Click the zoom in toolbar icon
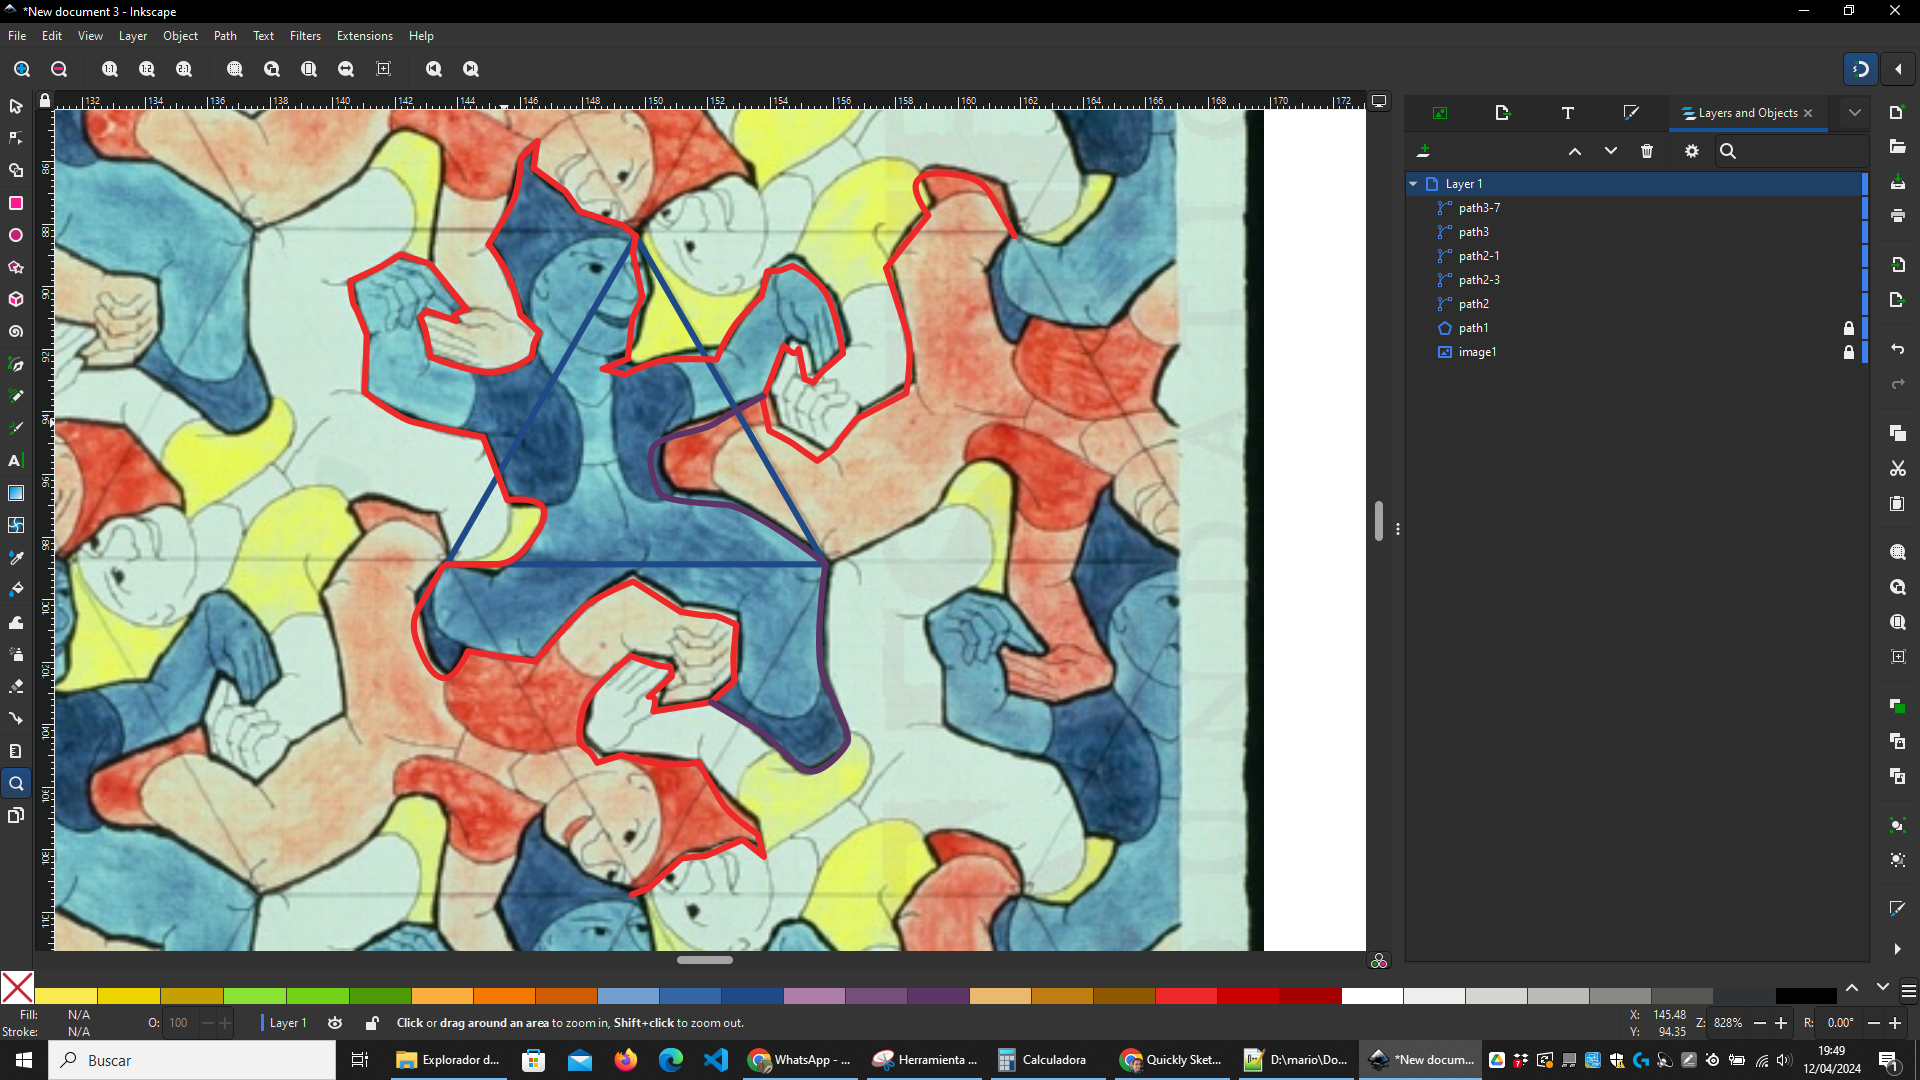 coord(22,69)
